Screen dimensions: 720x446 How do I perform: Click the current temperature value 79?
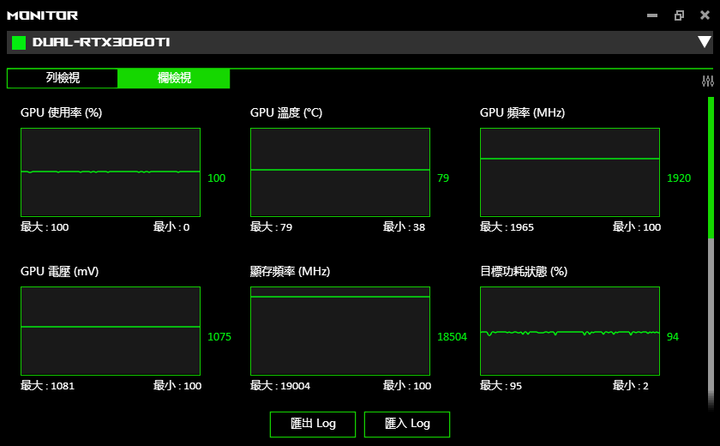443,178
